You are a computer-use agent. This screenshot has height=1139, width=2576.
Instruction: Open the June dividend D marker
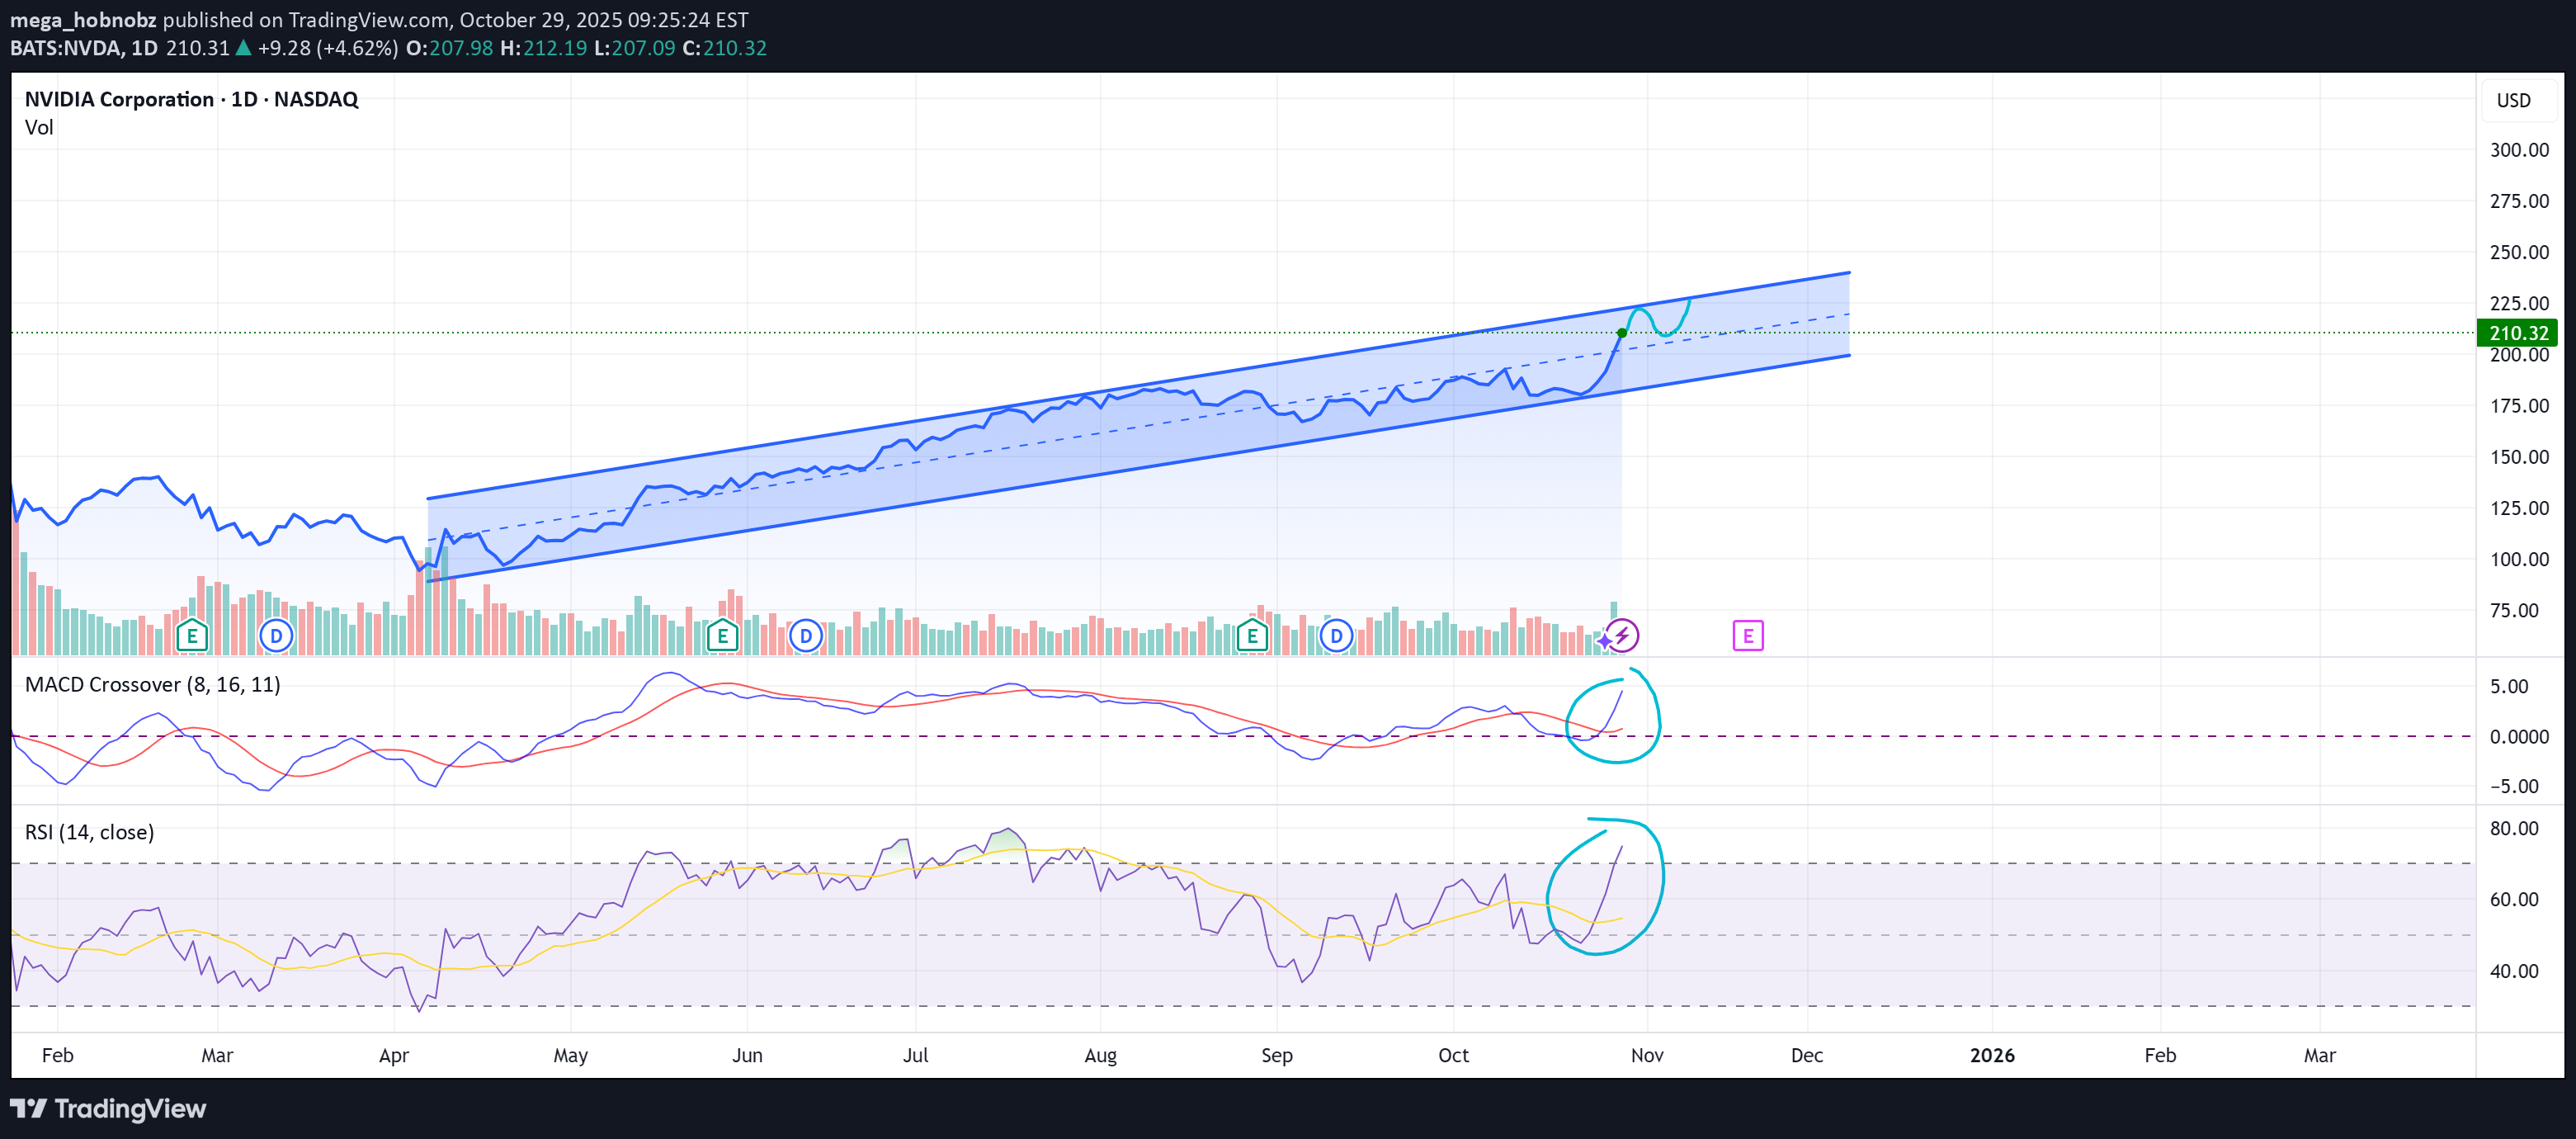click(x=806, y=635)
